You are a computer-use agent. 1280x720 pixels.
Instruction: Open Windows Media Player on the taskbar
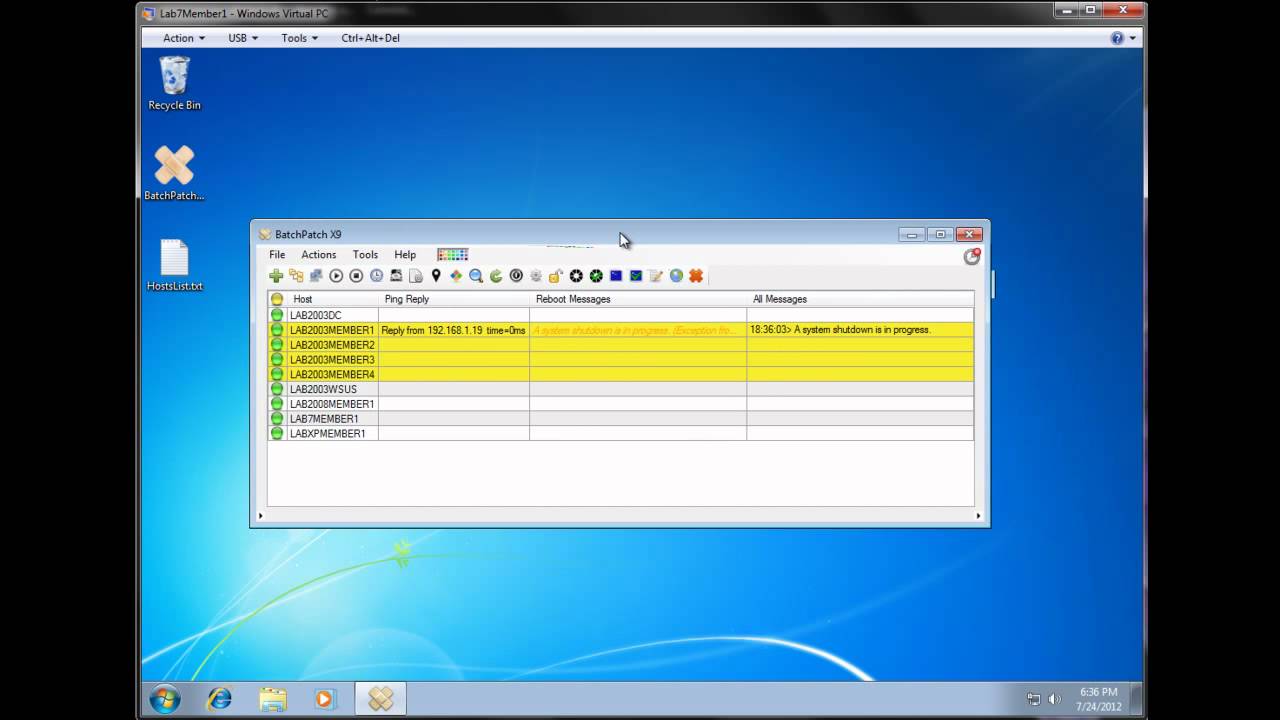(x=326, y=698)
